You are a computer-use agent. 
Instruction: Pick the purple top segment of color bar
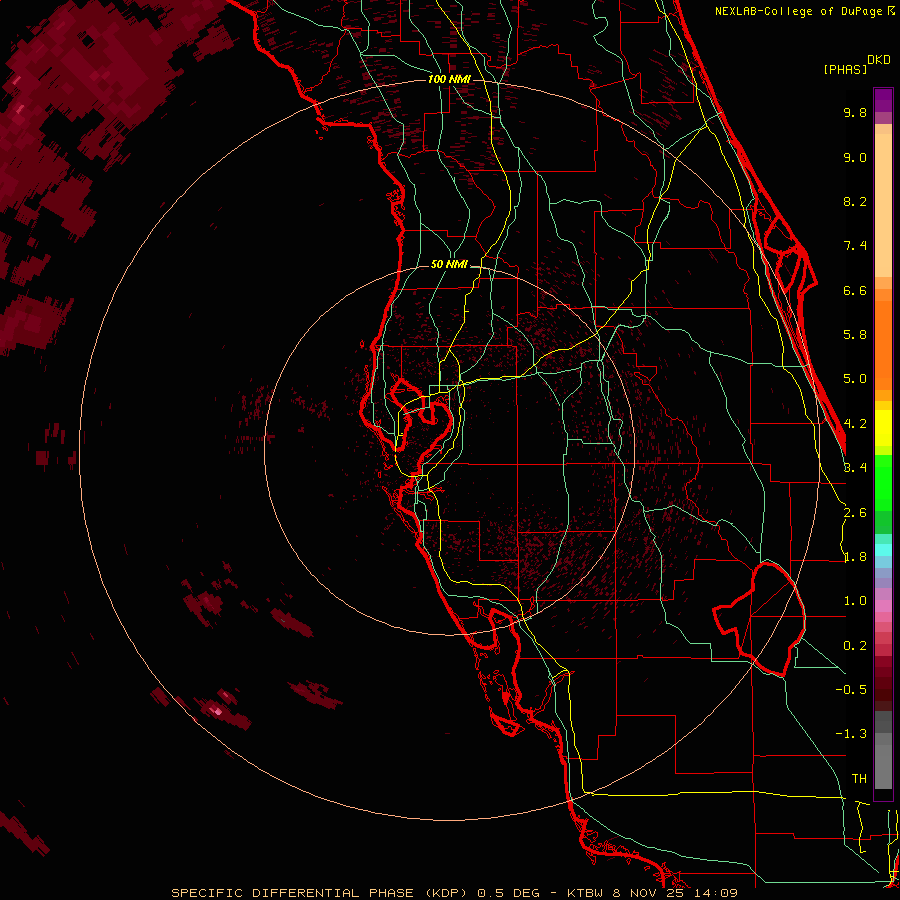tap(883, 100)
